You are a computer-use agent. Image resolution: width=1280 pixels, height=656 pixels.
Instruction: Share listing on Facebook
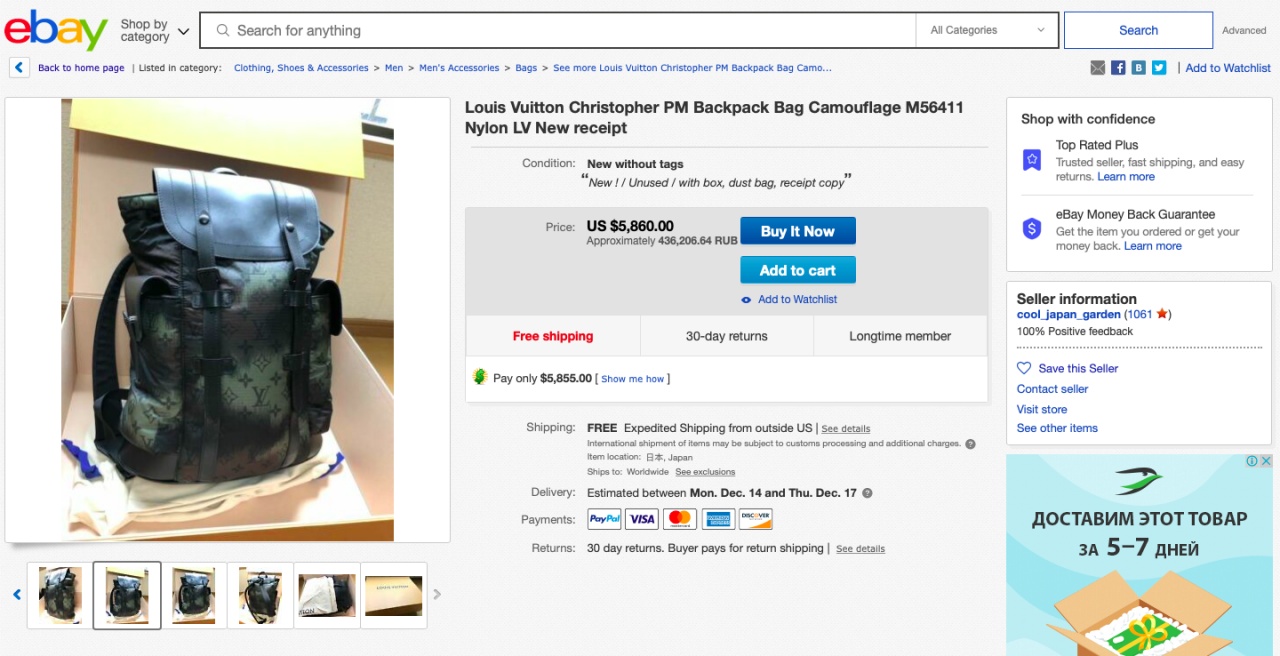point(1118,68)
